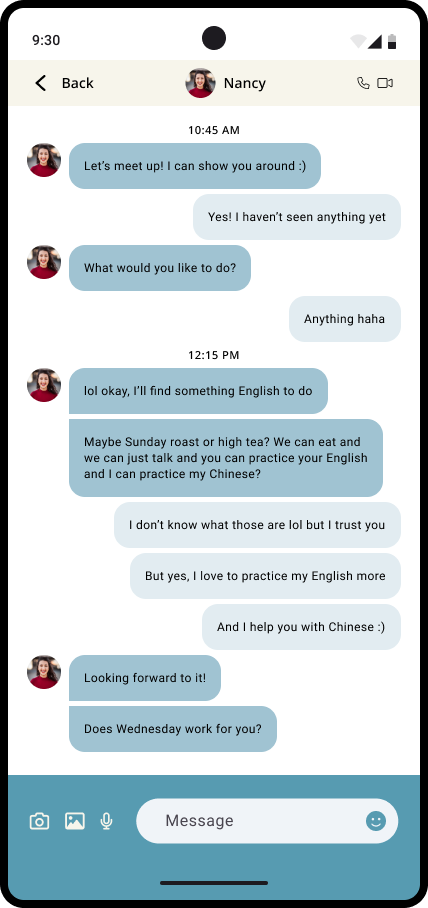The height and width of the screenshot is (908, 428).
Task: Focus the Message text field
Action: click(x=267, y=821)
